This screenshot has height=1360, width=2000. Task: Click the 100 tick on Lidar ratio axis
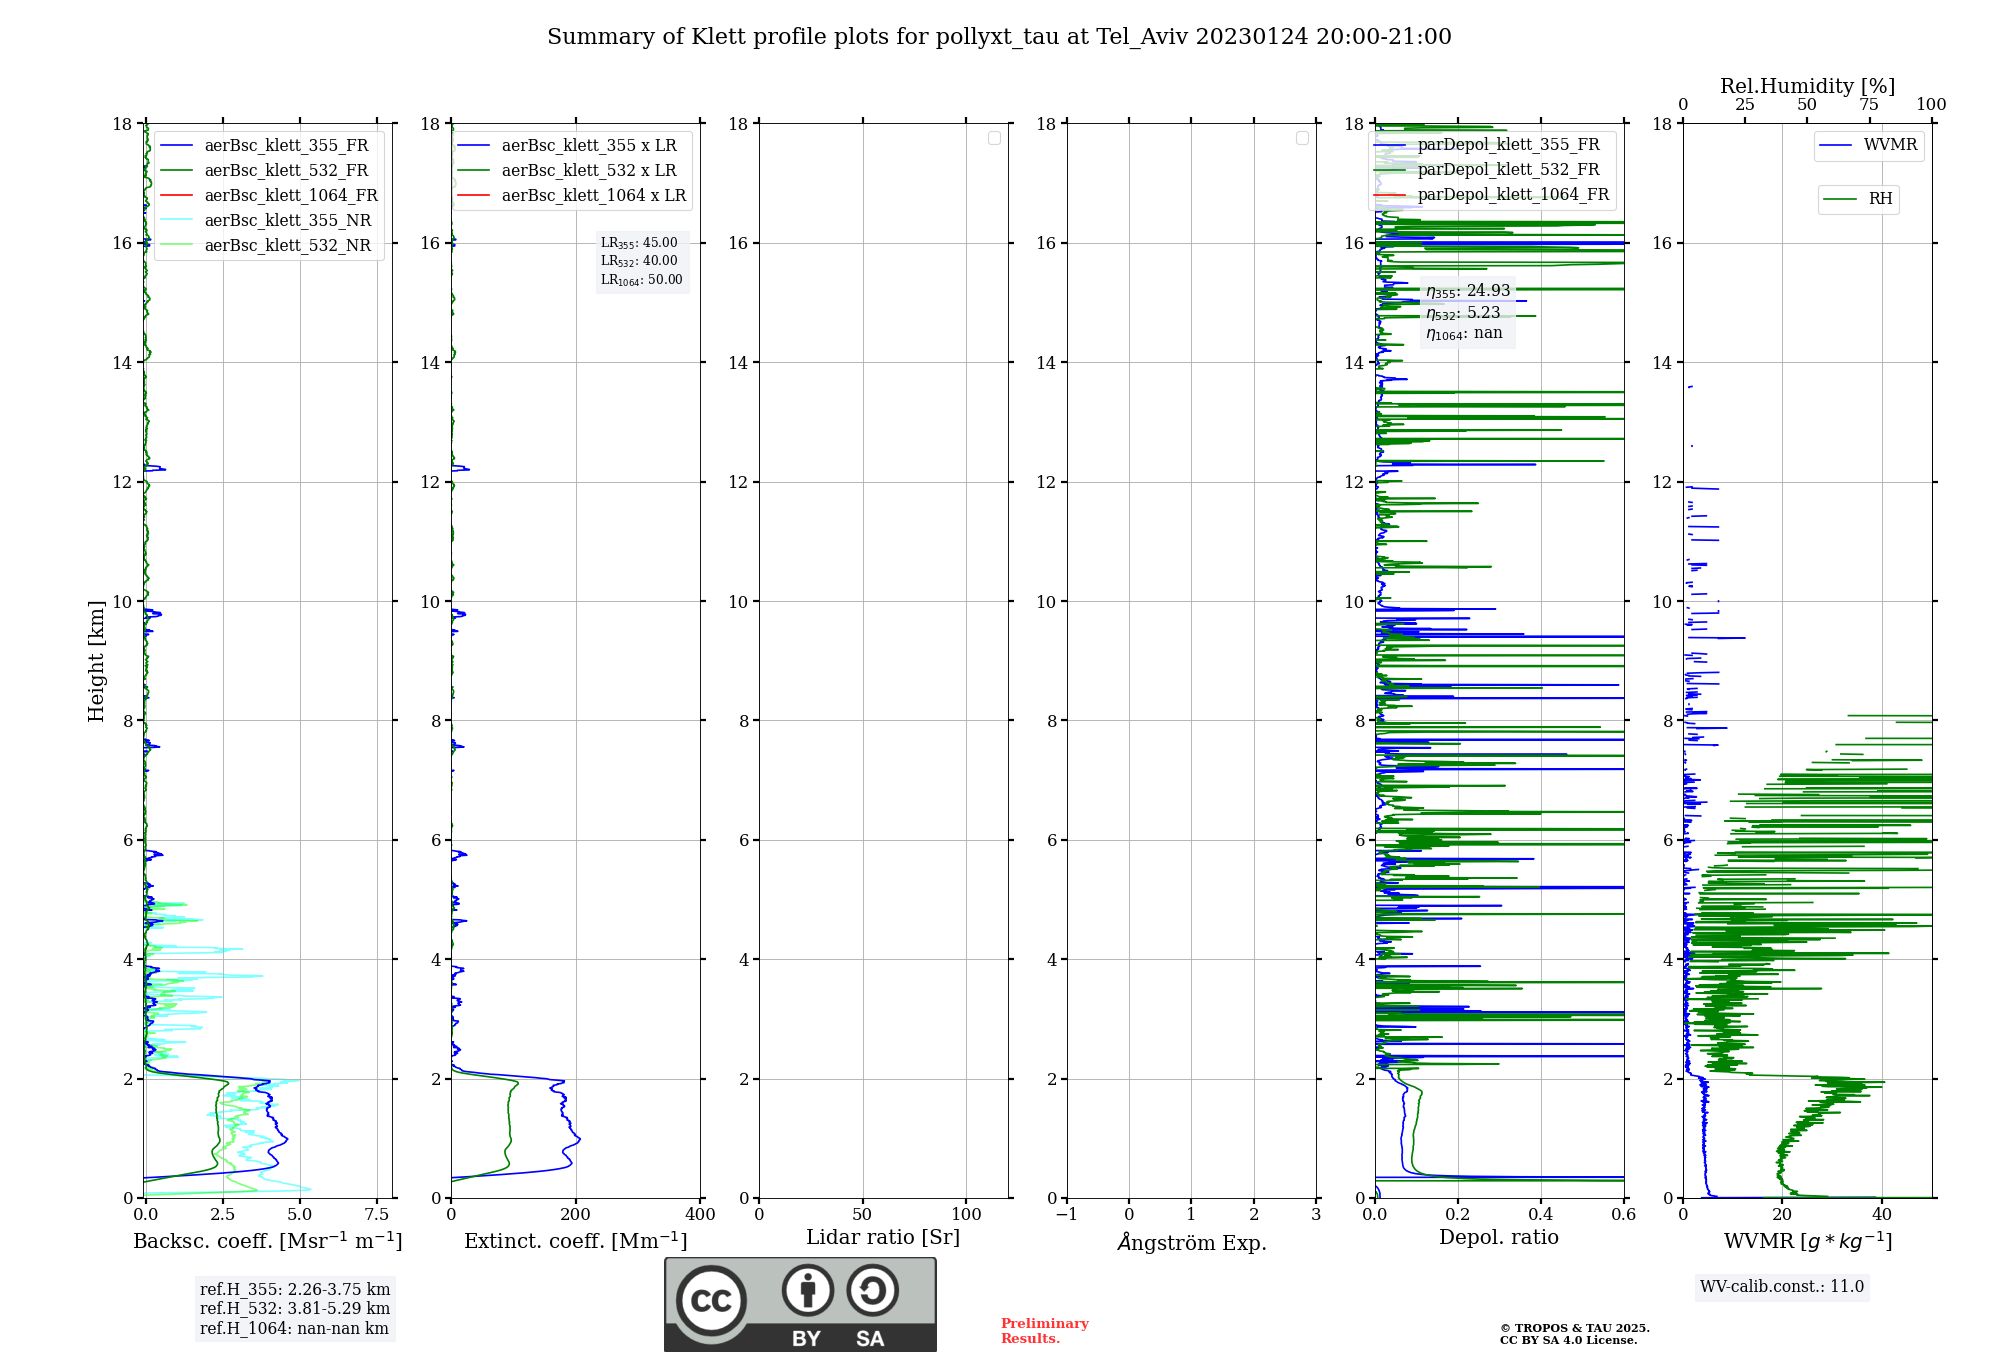click(x=966, y=1214)
